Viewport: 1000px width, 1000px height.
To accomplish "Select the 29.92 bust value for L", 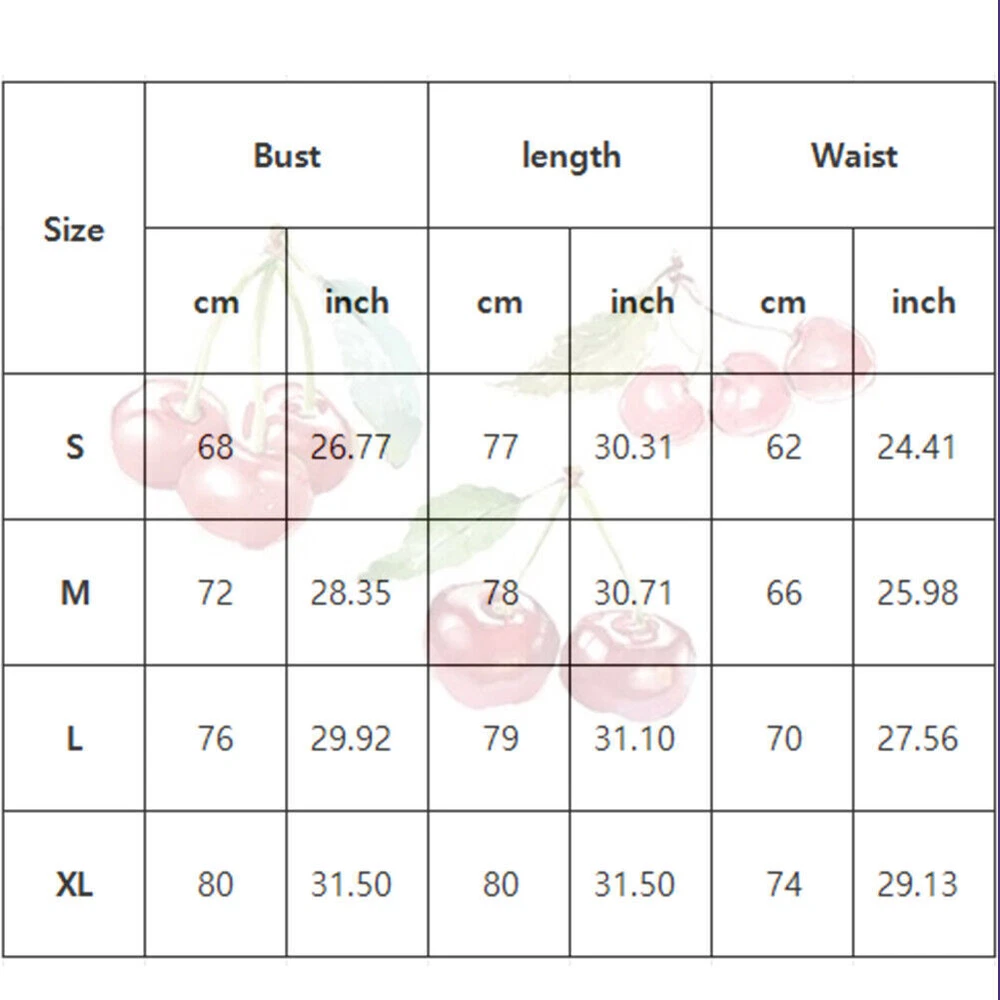I will coord(350,738).
